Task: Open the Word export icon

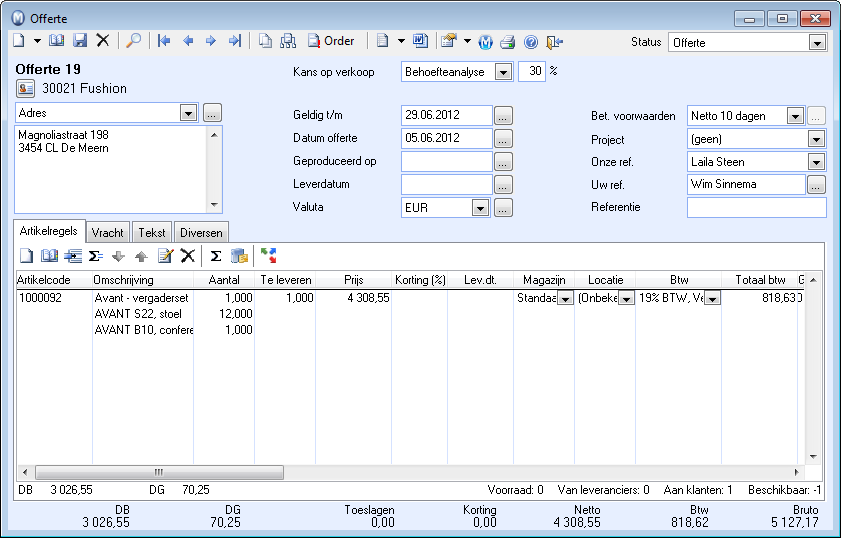Action: tap(420, 41)
